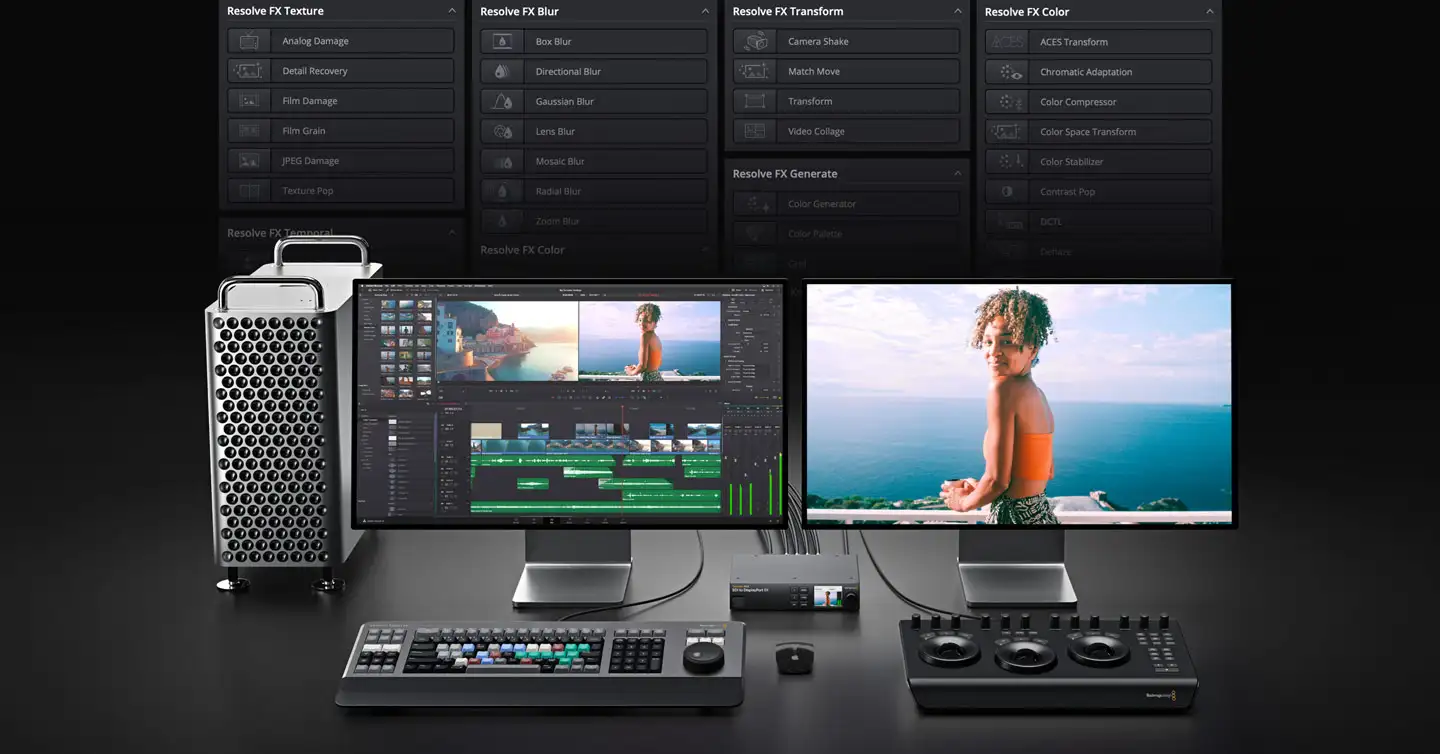Click the Directional Blur droplet icon

(x=503, y=72)
